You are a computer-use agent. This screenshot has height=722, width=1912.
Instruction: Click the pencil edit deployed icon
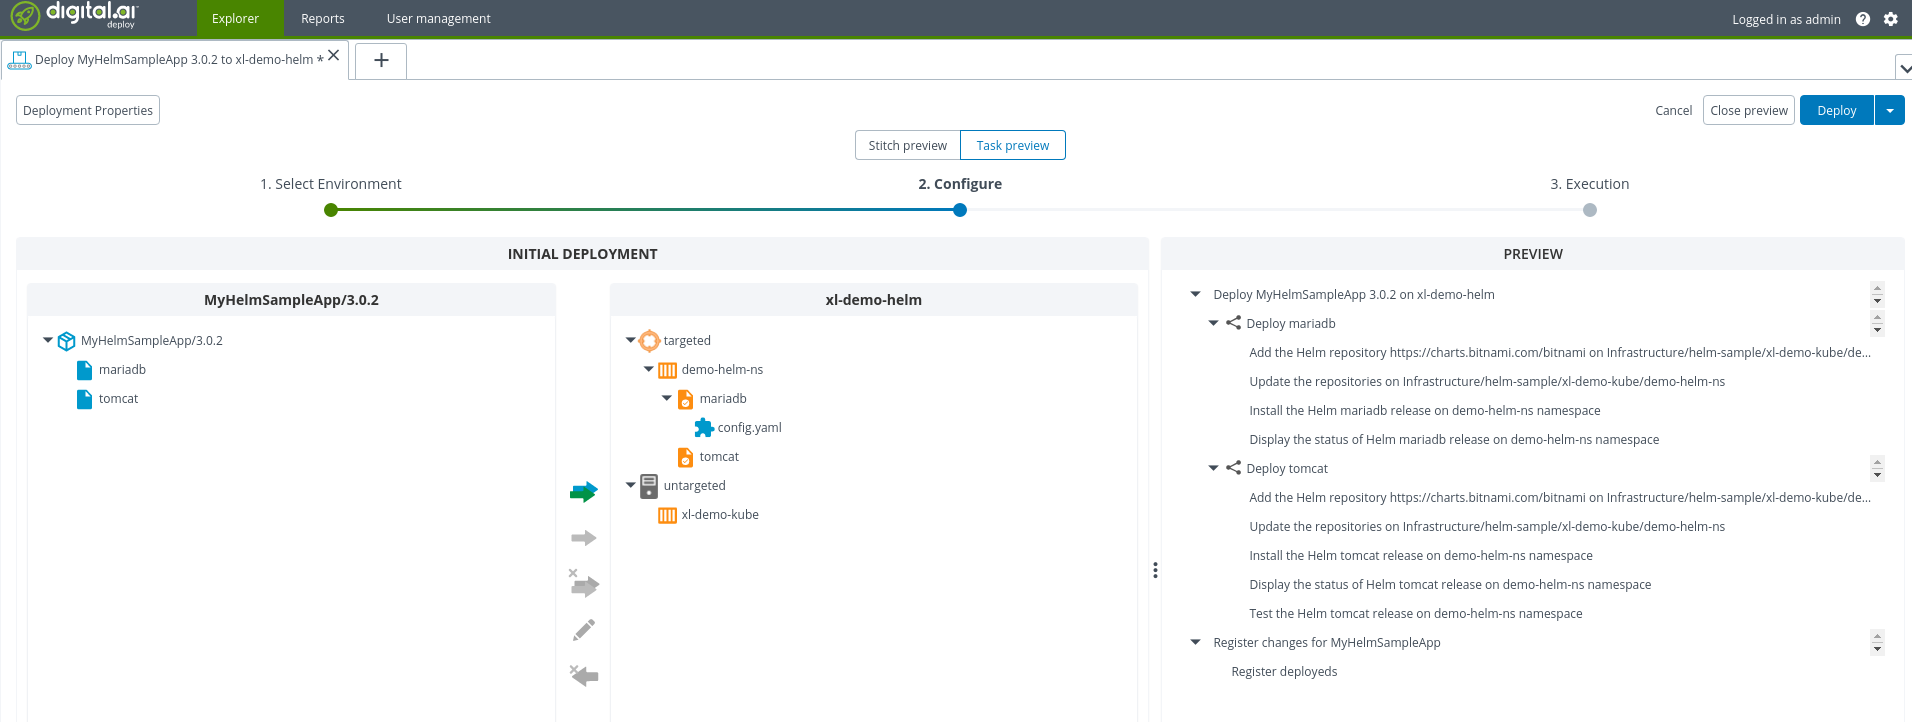[584, 630]
